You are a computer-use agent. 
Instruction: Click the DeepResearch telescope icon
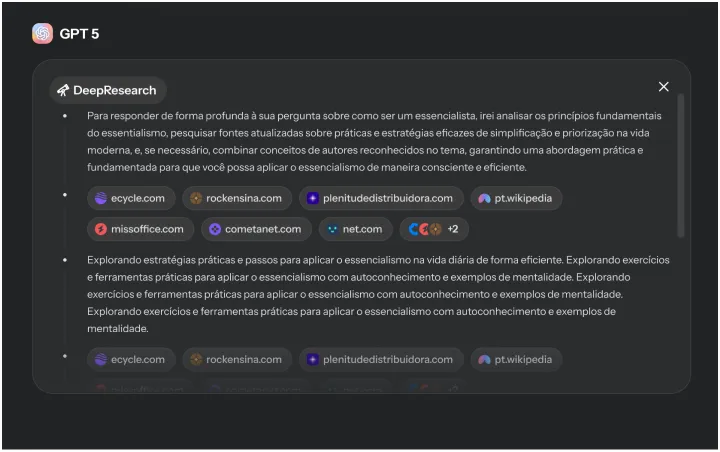click(x=63, y=90)
